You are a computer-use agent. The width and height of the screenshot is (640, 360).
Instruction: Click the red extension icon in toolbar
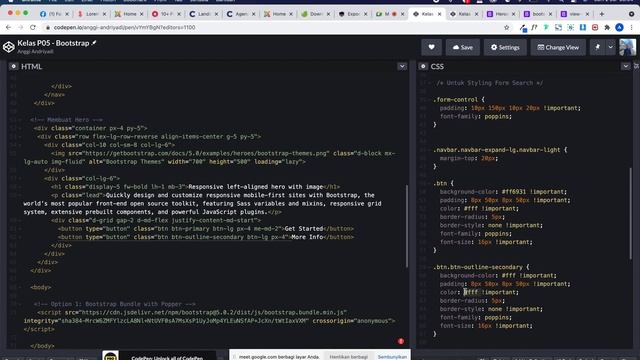coord(595,27)
